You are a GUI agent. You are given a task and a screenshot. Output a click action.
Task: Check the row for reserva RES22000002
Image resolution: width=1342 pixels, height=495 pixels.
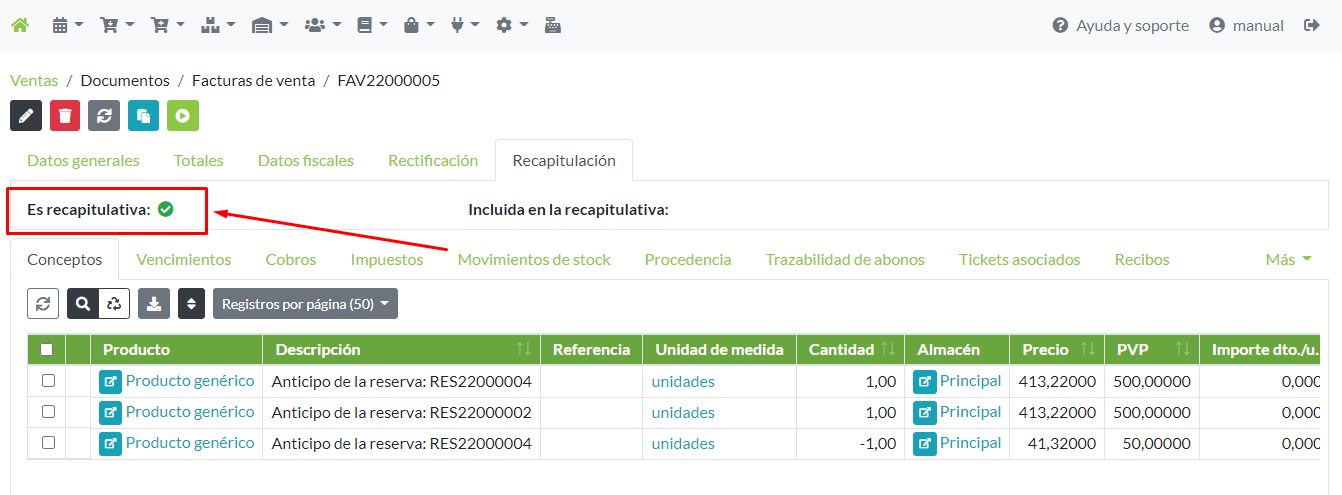click(x=48, y=411)
